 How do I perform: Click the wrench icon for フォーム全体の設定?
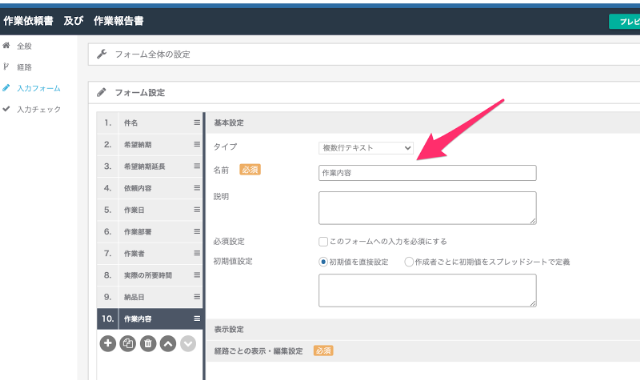coord(102,54)
